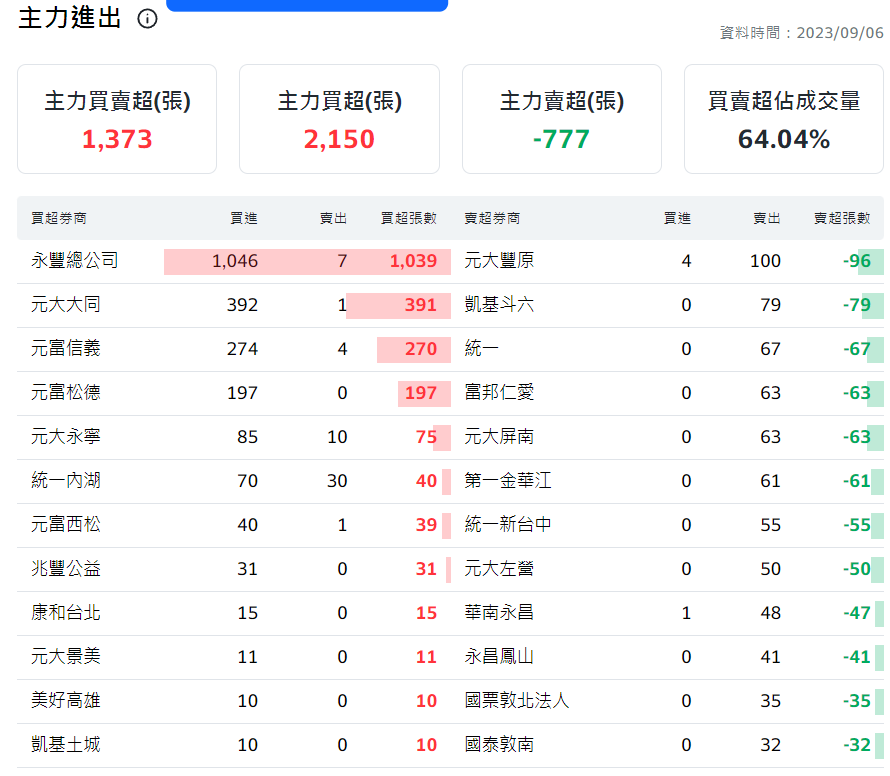Viewport: 890px width, 776px height.
Task: Click the info icon beside 主力進出
Action: 147,19
